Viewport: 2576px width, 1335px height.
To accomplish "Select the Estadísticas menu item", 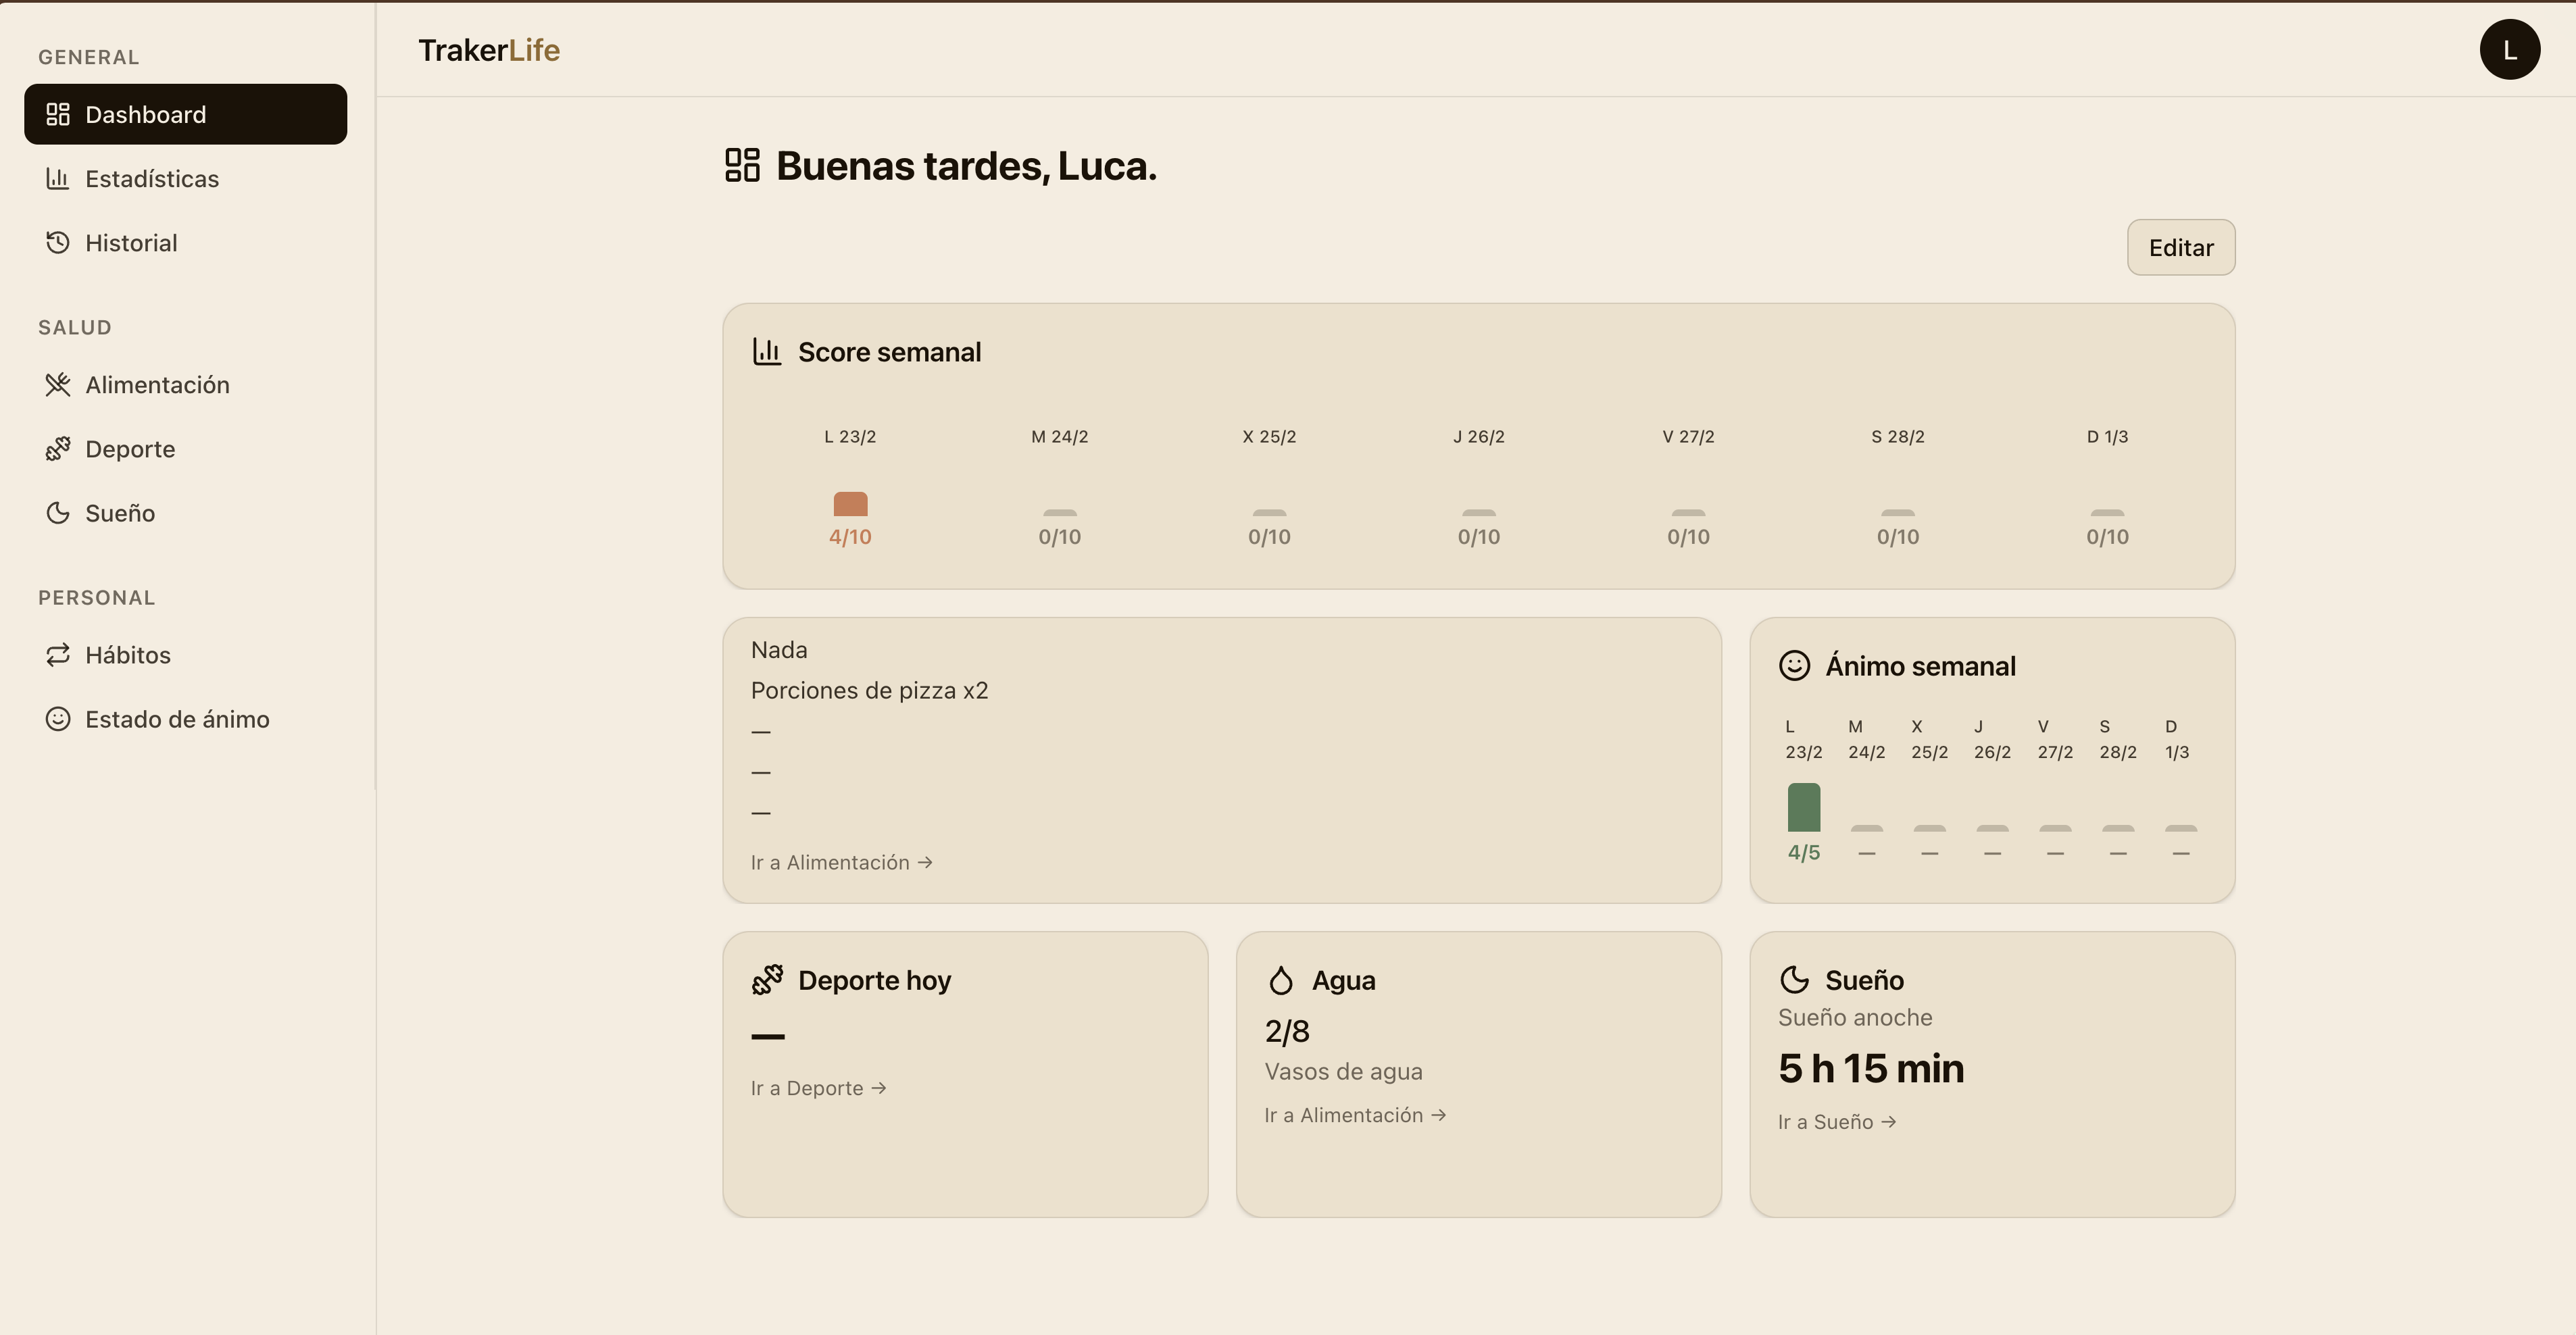I will [x=152, y=178].
